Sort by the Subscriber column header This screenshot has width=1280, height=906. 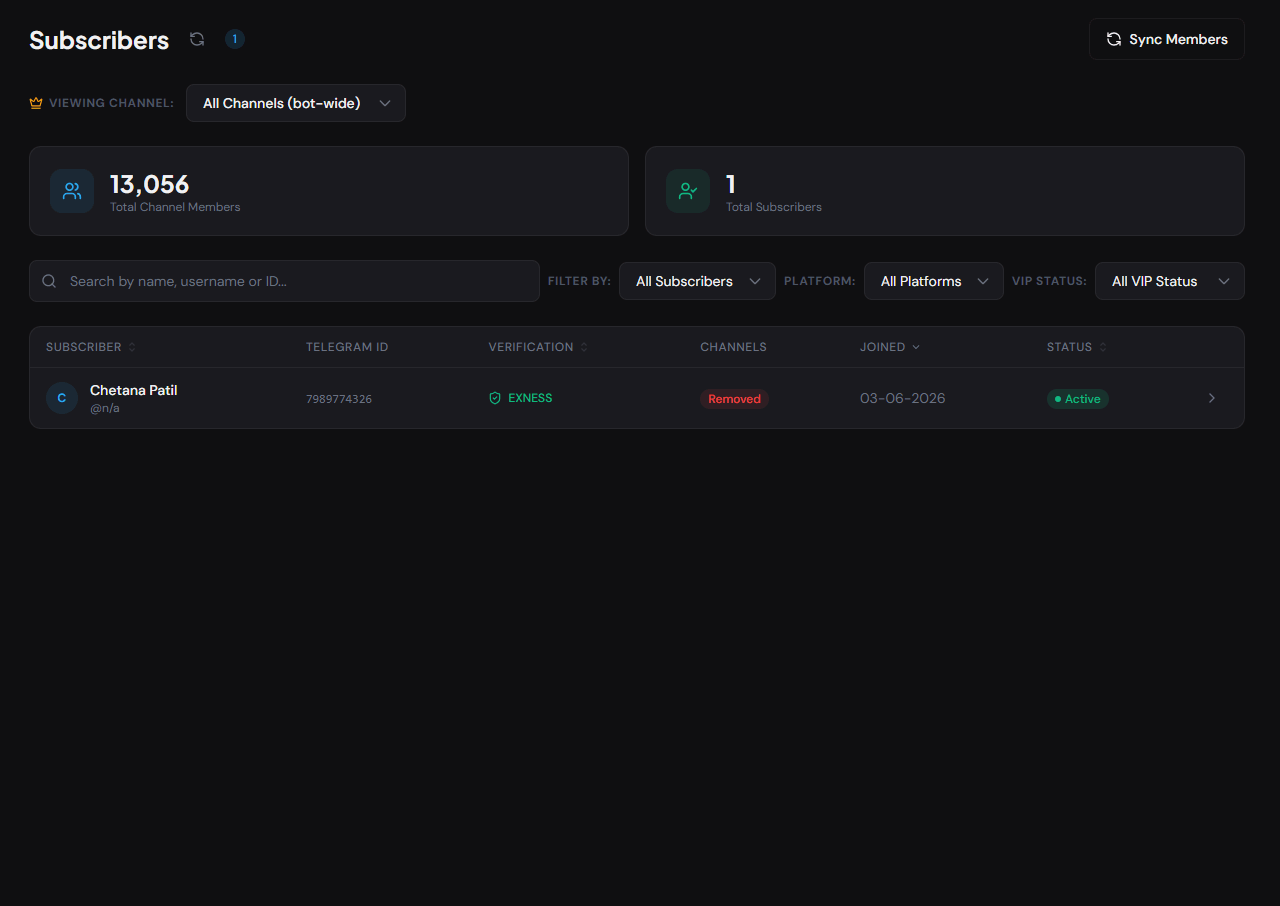(91, 347)
